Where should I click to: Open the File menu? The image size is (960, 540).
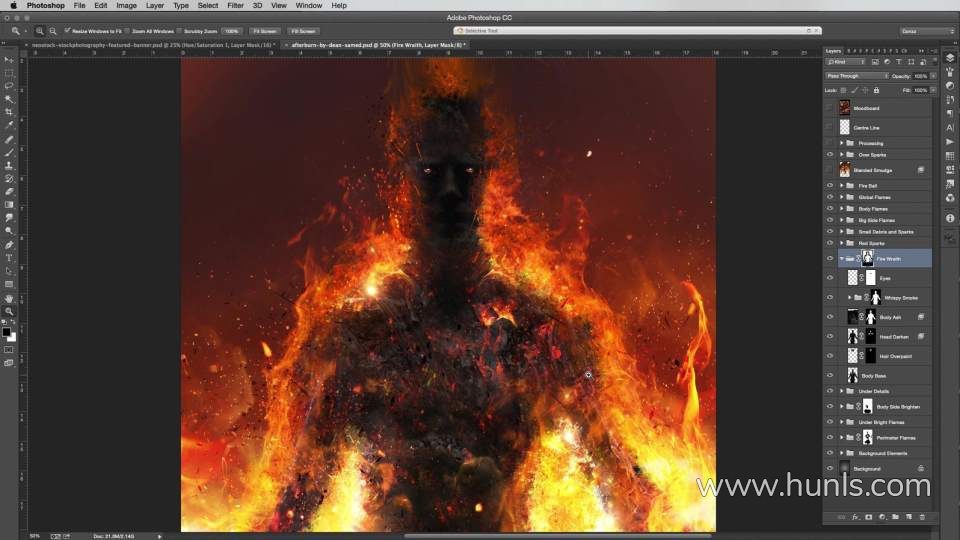(80, 6)
